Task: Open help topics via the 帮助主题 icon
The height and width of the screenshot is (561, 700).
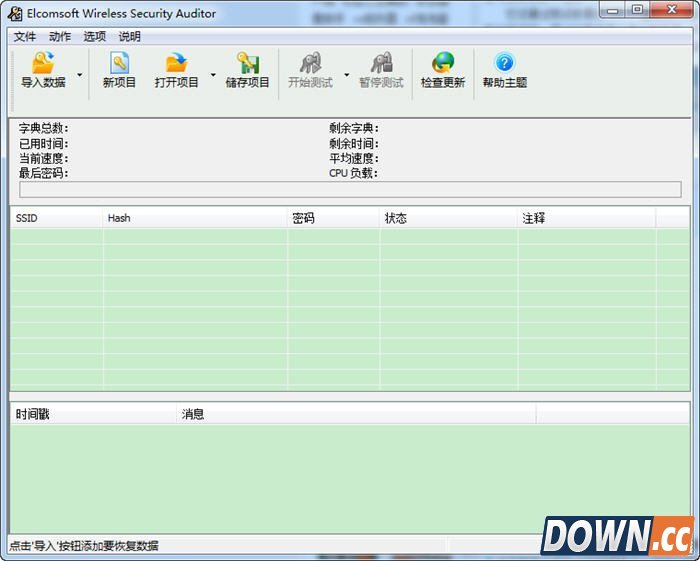Action: [504, 63]
